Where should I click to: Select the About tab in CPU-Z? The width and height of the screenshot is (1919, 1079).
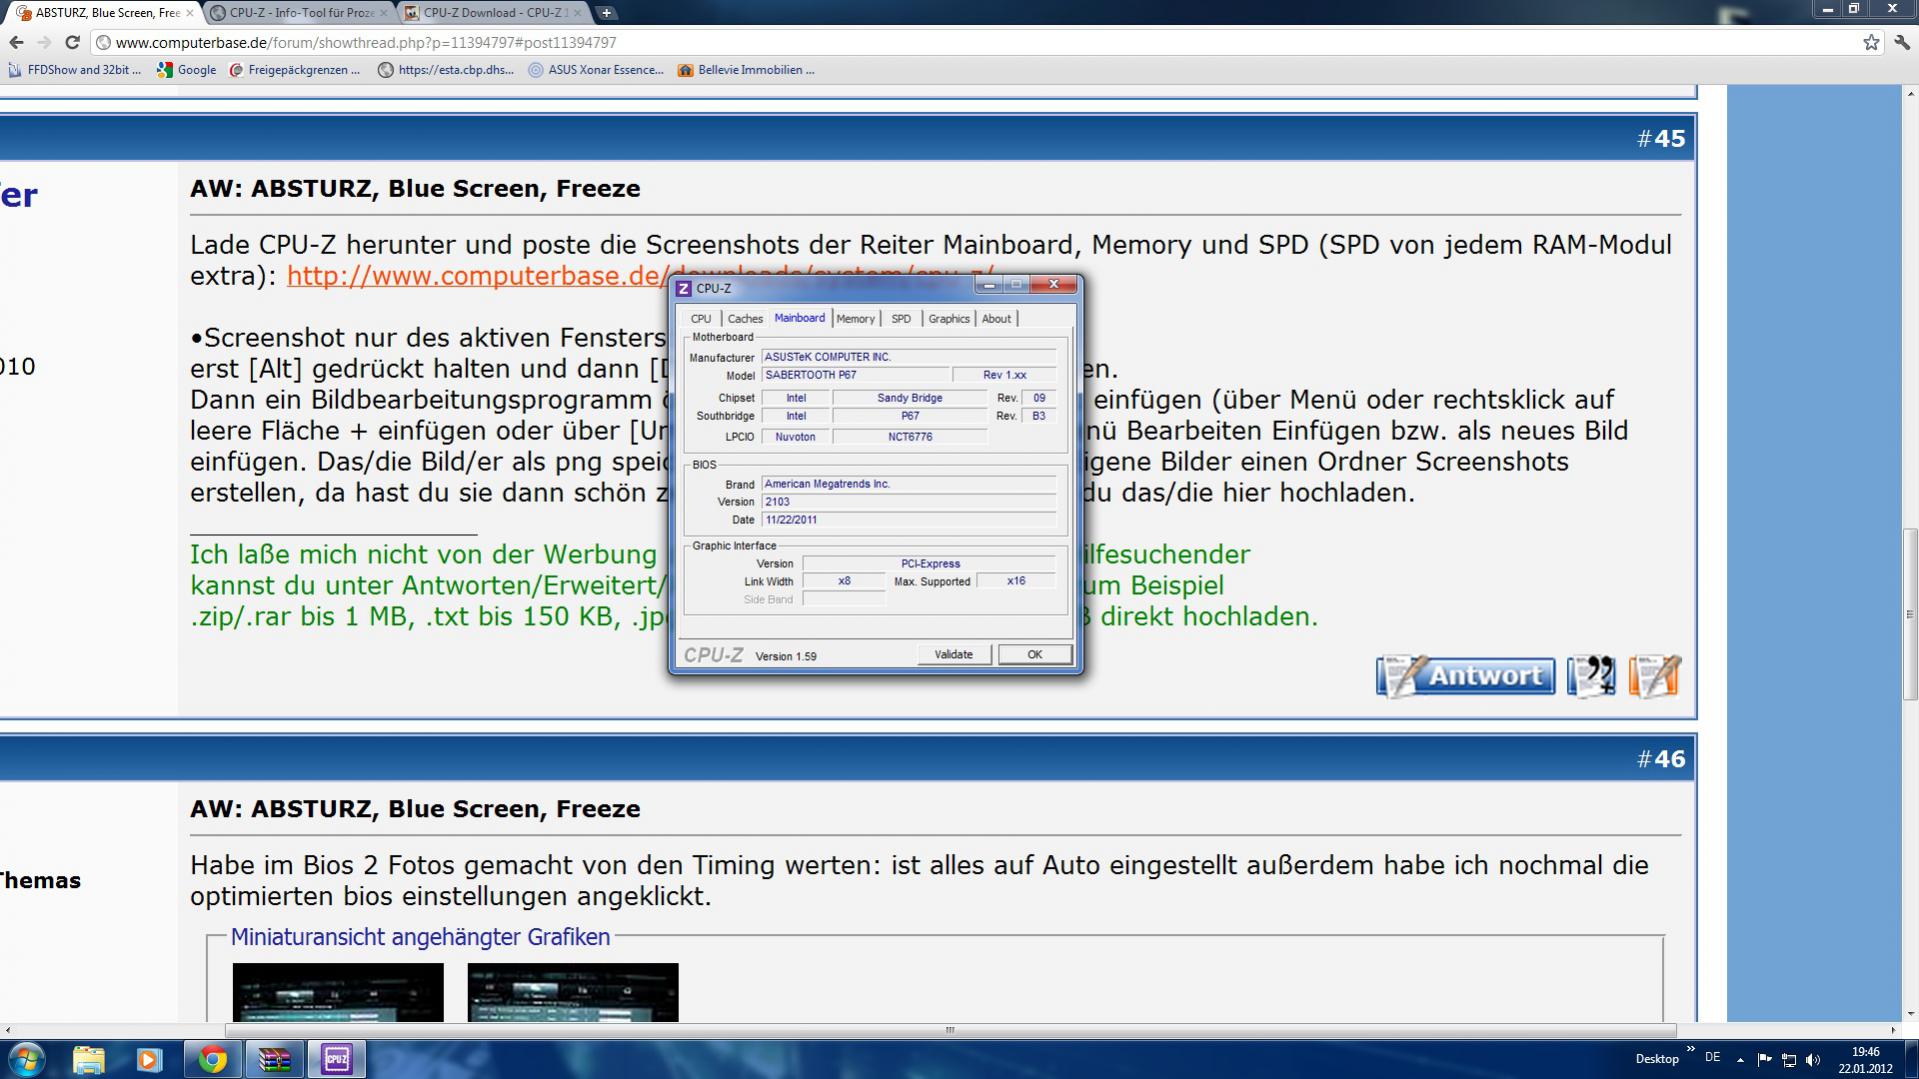(x=996, y=319)
